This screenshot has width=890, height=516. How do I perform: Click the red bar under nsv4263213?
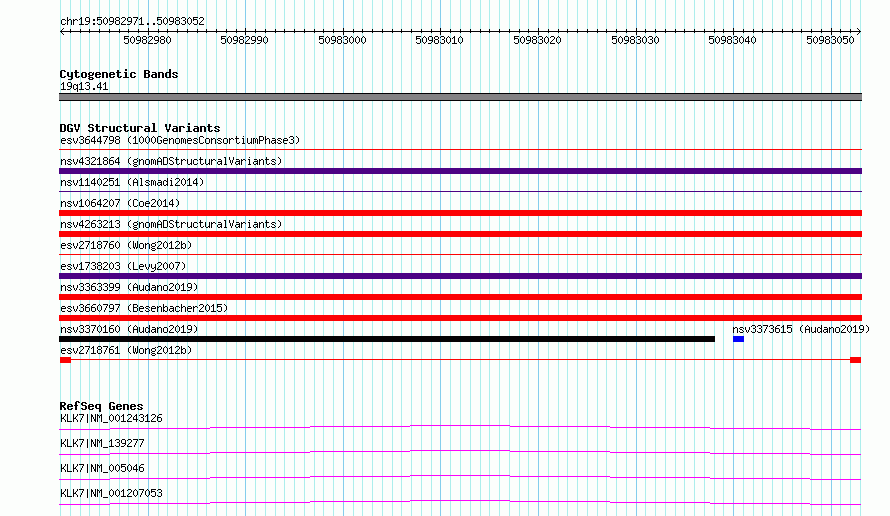click(460, 234)
